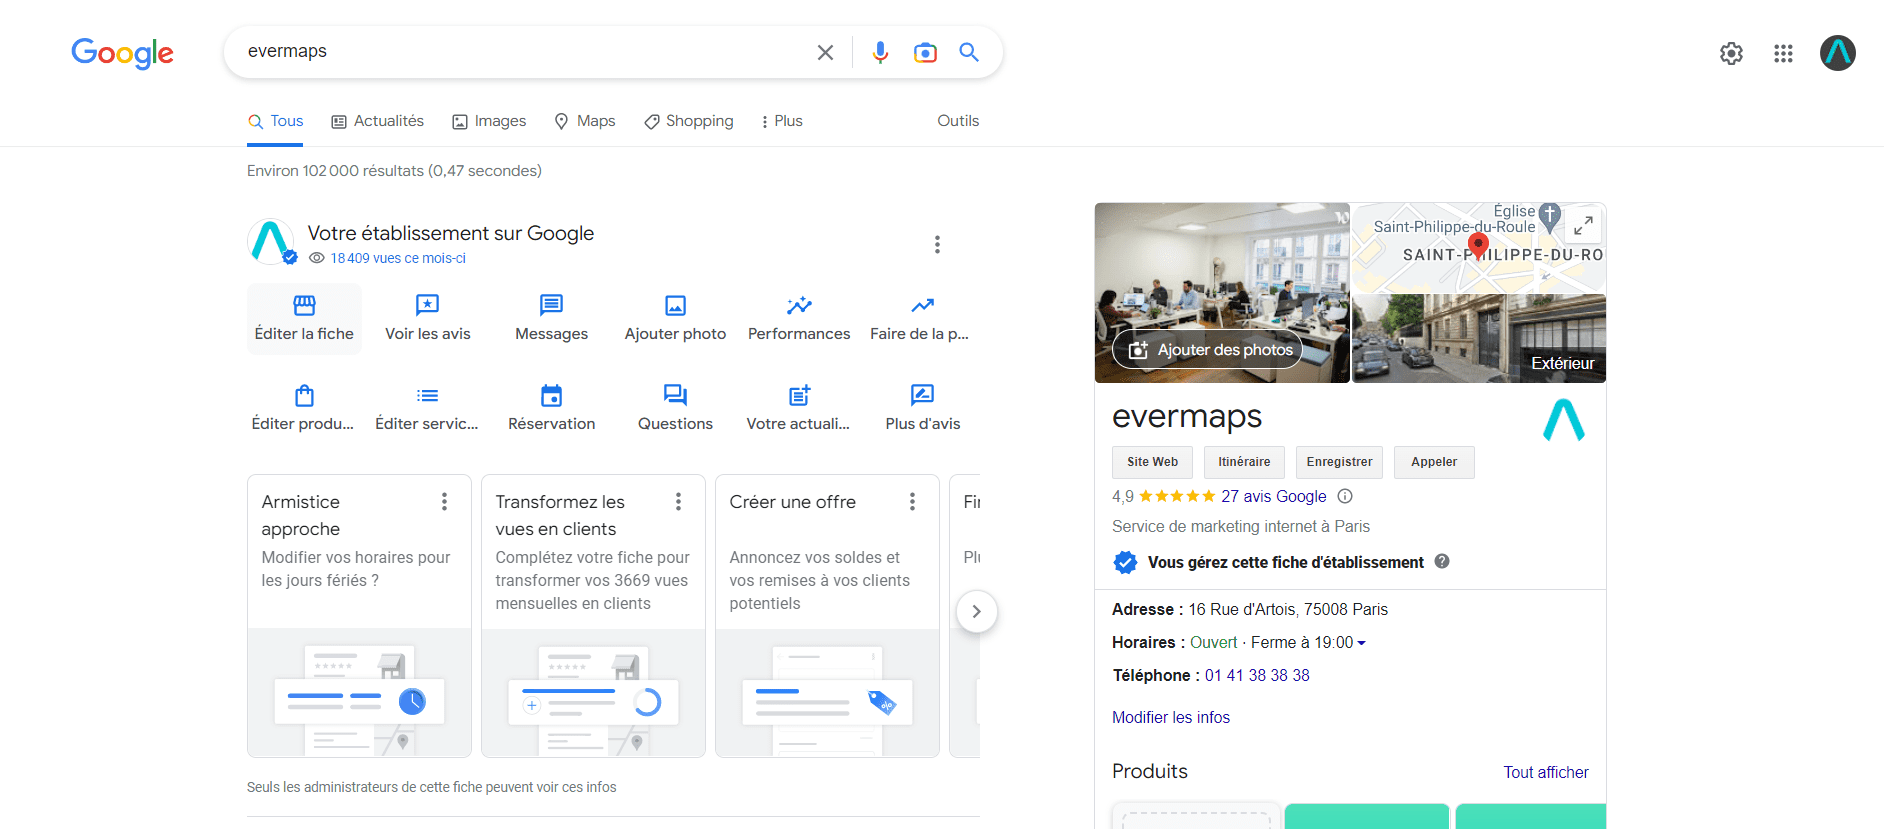This screenshot has height=829, width=1884.
Task: Open the Questions chat icon
Action: click(x=675, y=396)
